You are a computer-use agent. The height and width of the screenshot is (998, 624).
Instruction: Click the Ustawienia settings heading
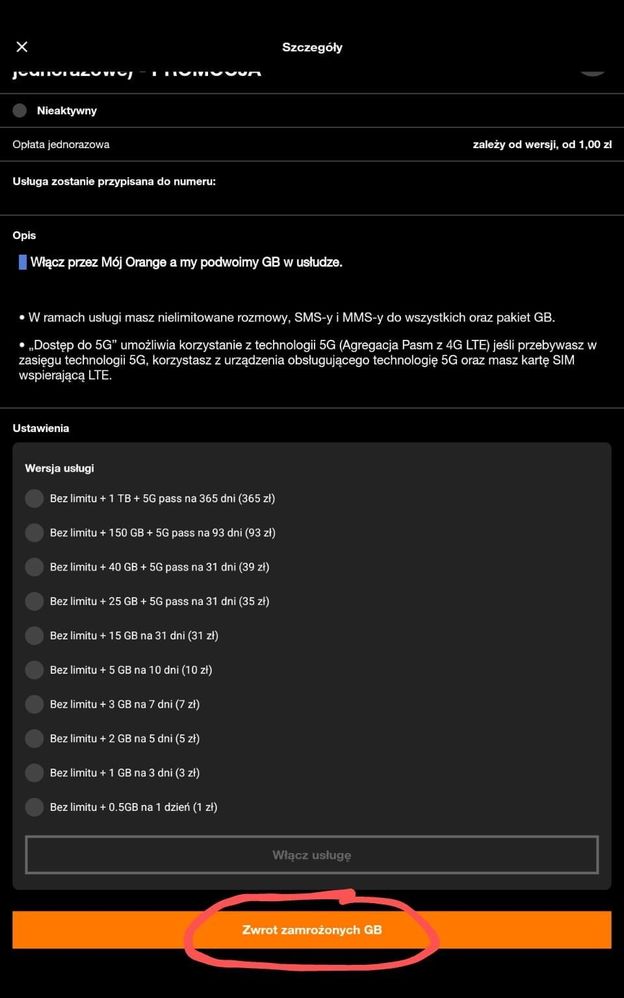click(41, 428)
